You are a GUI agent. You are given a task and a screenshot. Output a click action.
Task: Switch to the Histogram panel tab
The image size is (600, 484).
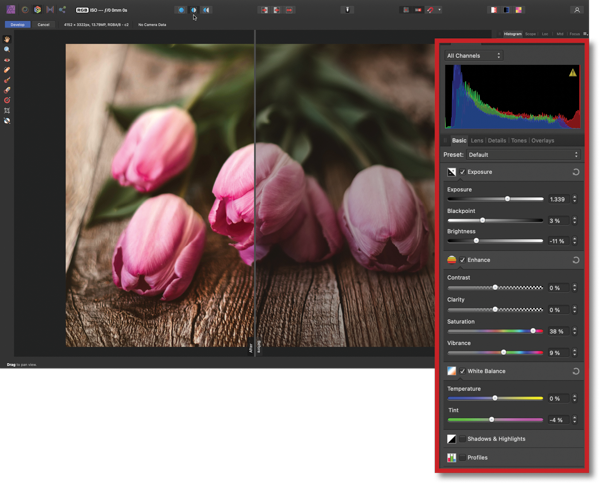click(x=512, y=34)
